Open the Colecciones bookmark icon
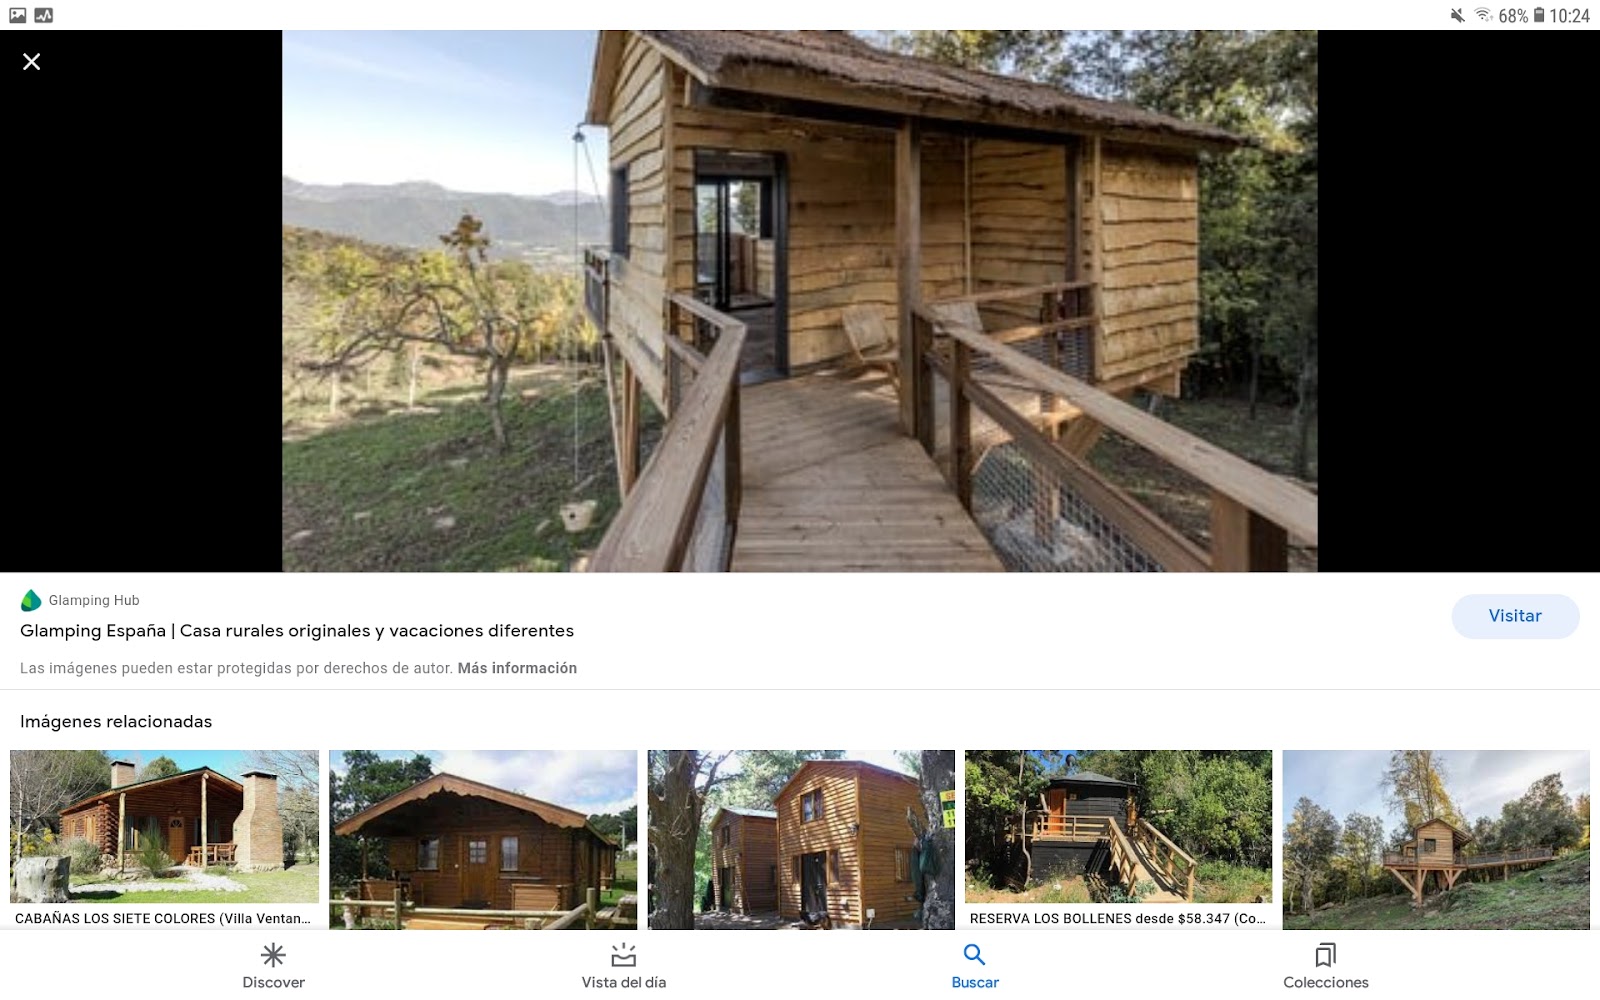Screen dimensions: 1600x1000 (1326, 955)
